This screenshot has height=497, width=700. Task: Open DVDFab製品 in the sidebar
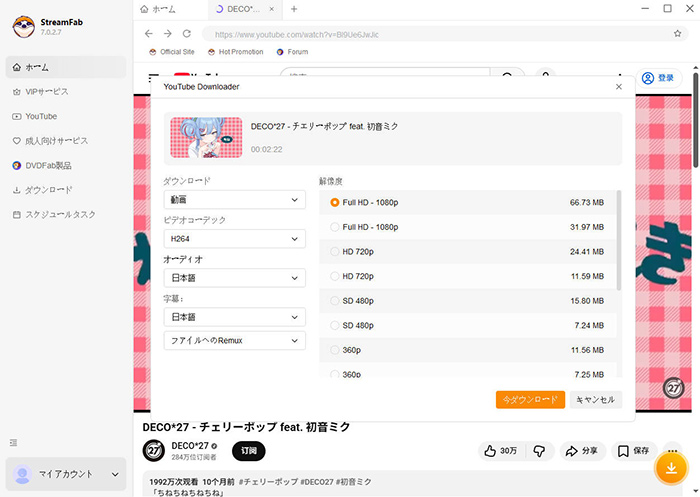click(66, 166)
